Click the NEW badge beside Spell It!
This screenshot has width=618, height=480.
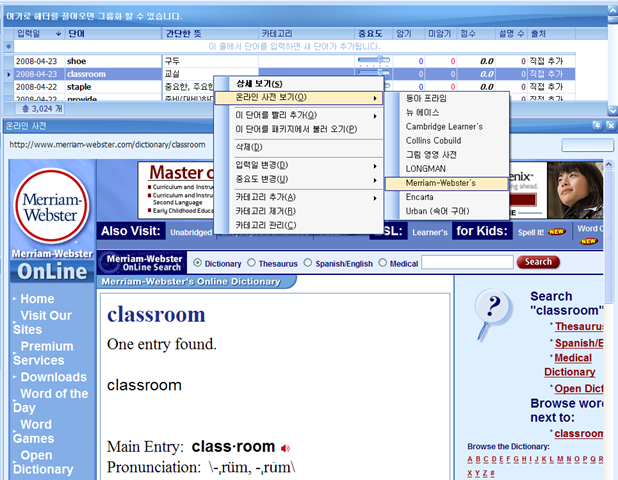click(x=557, y=232)
